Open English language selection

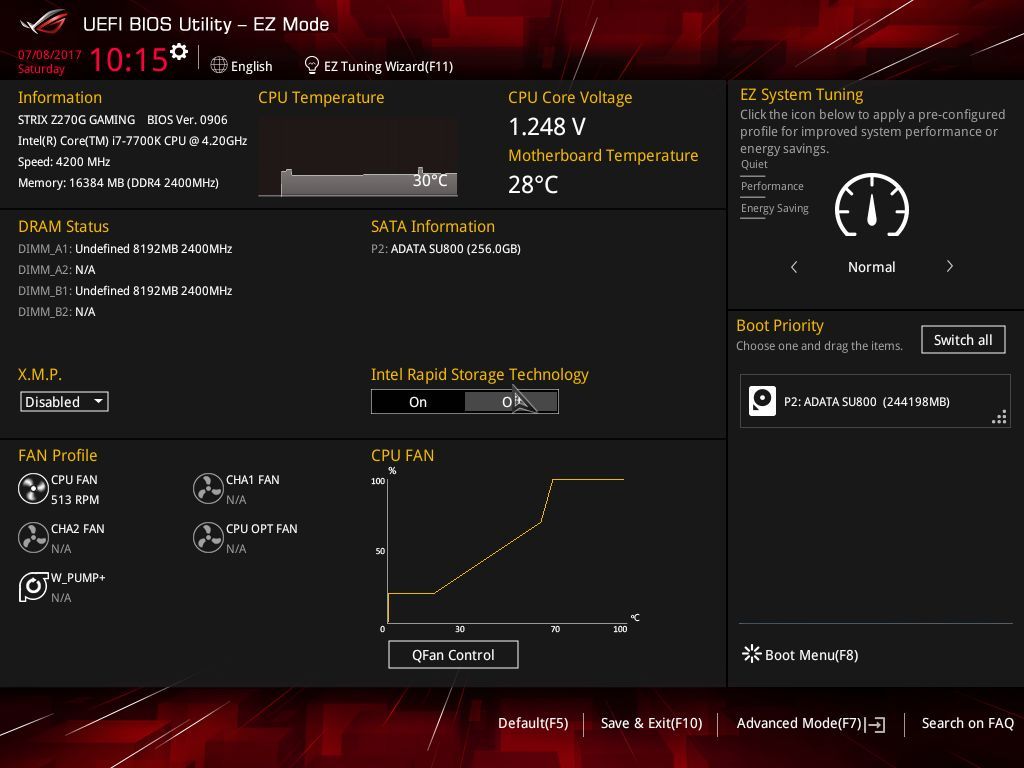point(251,66)
